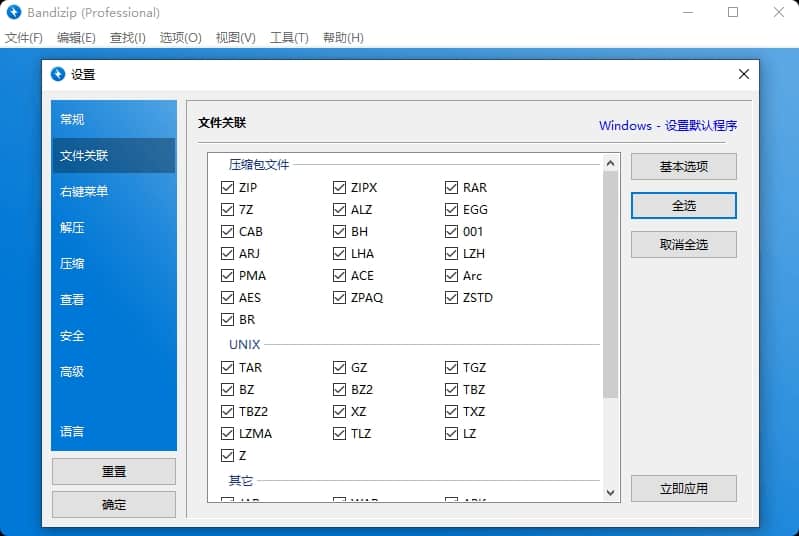The width and height of the screenshot is (799, 536).
Task: Toggle the BZ checkbox
Action: coord(227,389)
